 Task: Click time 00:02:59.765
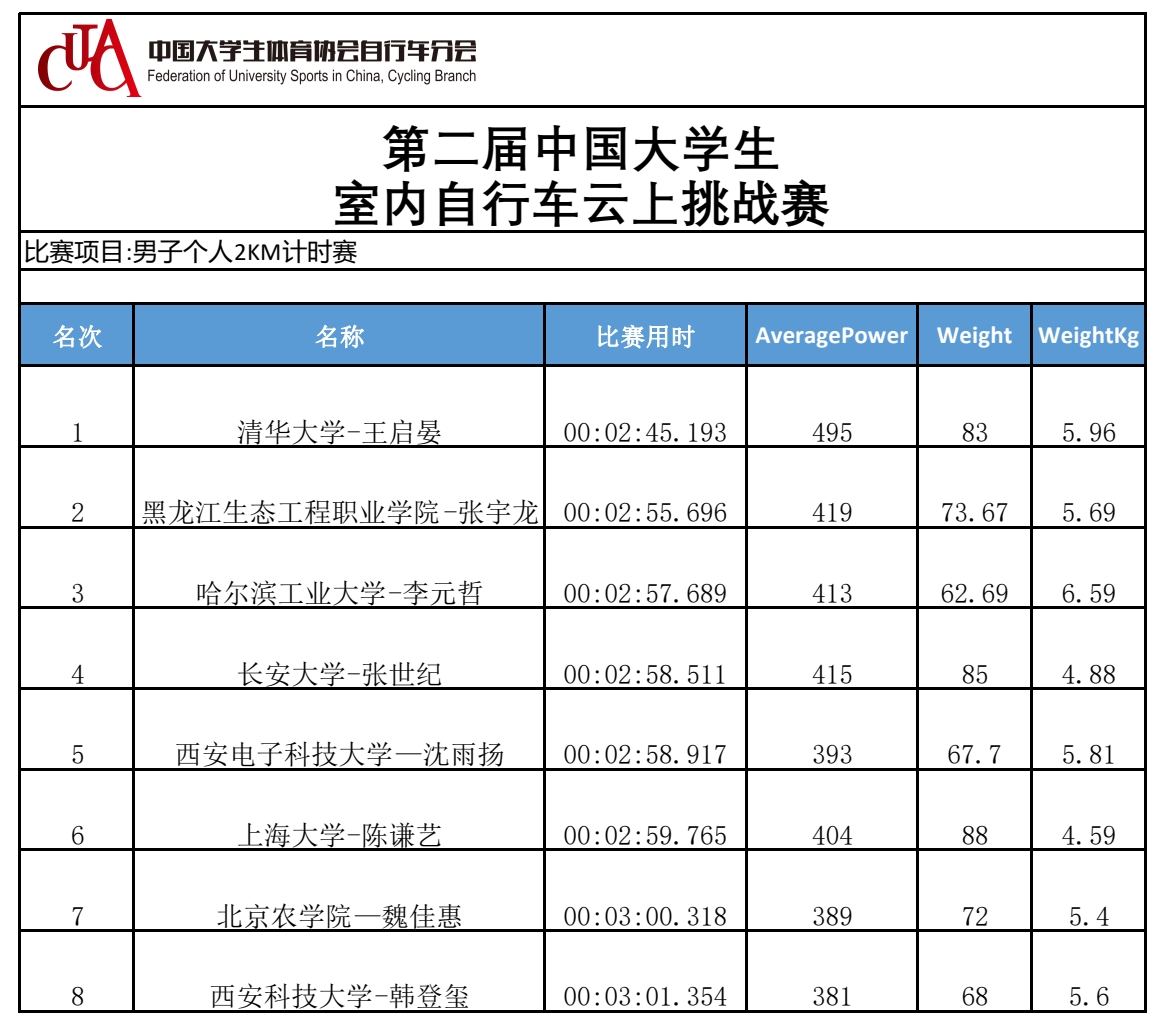(x=645, y=836)
